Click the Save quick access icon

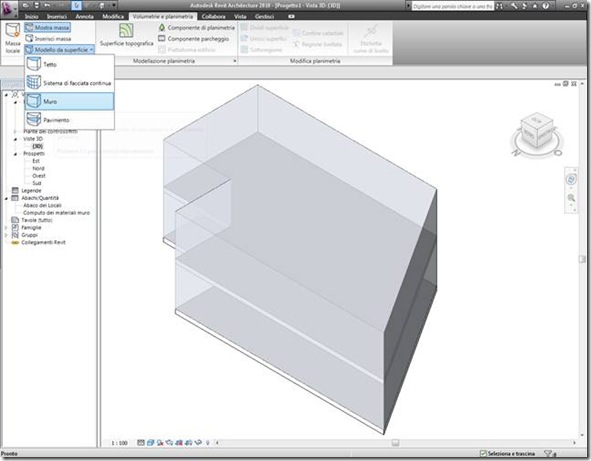point(37,6)
